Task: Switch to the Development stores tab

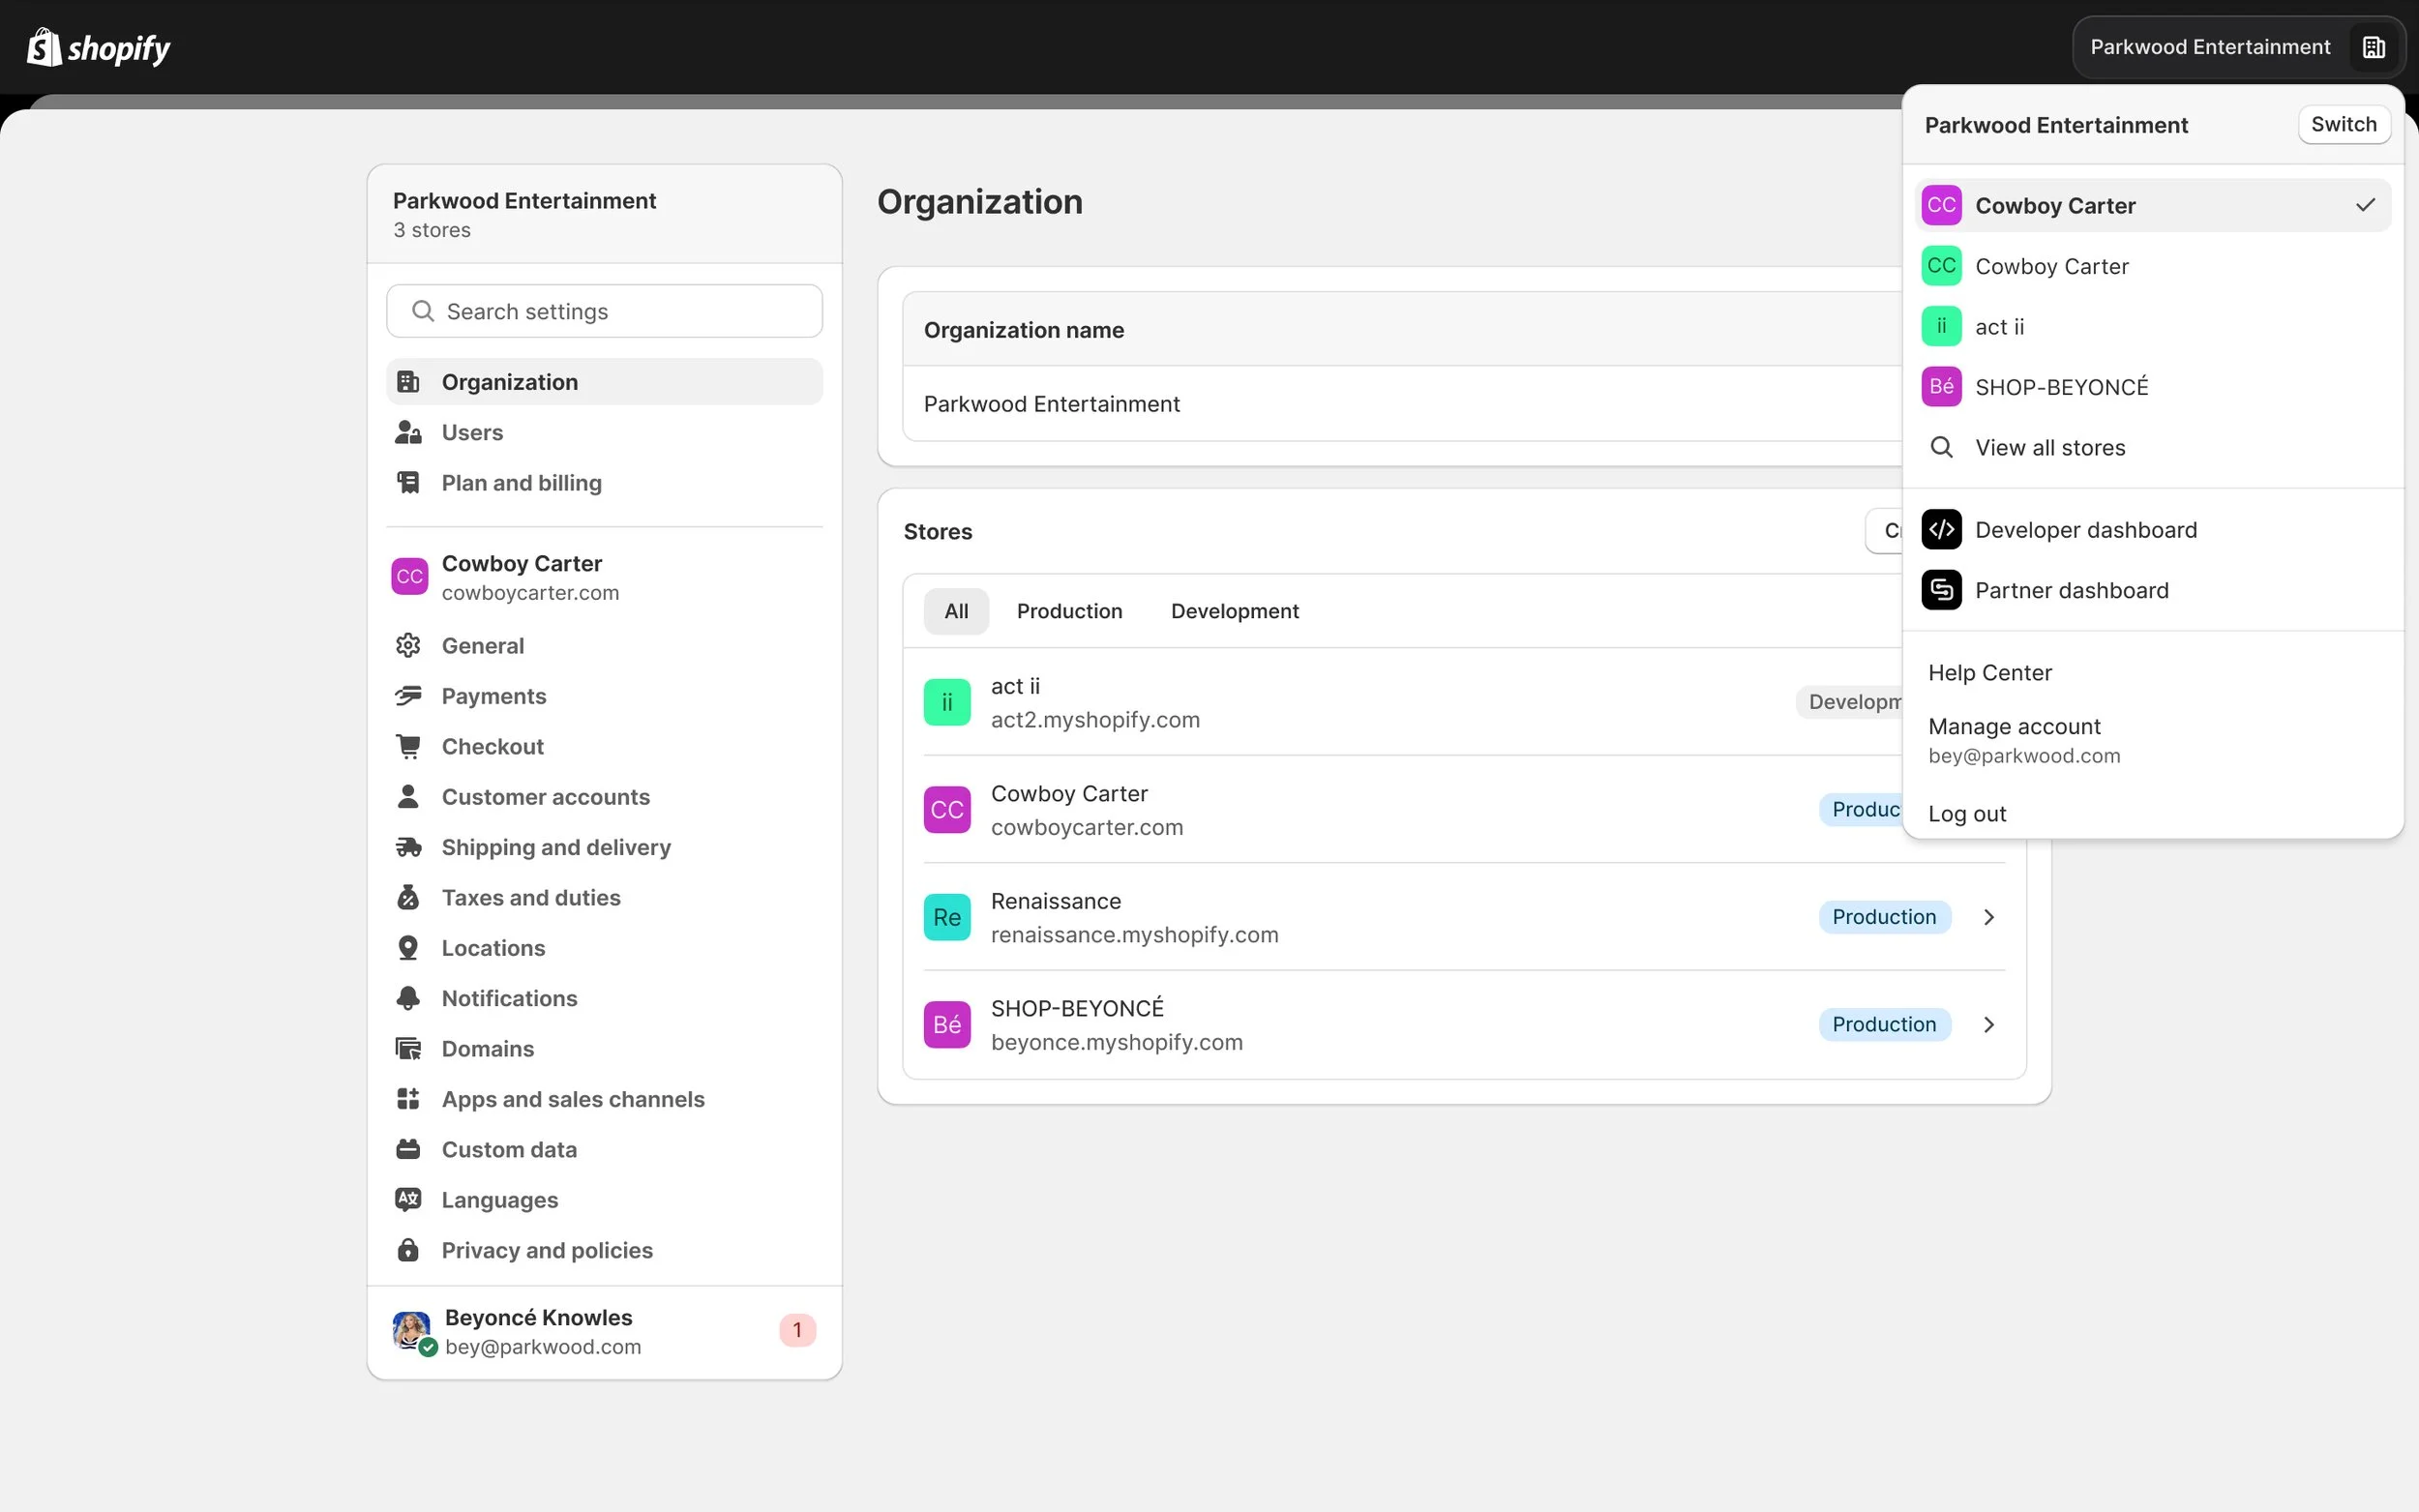Action: [x=1234, y=610]
